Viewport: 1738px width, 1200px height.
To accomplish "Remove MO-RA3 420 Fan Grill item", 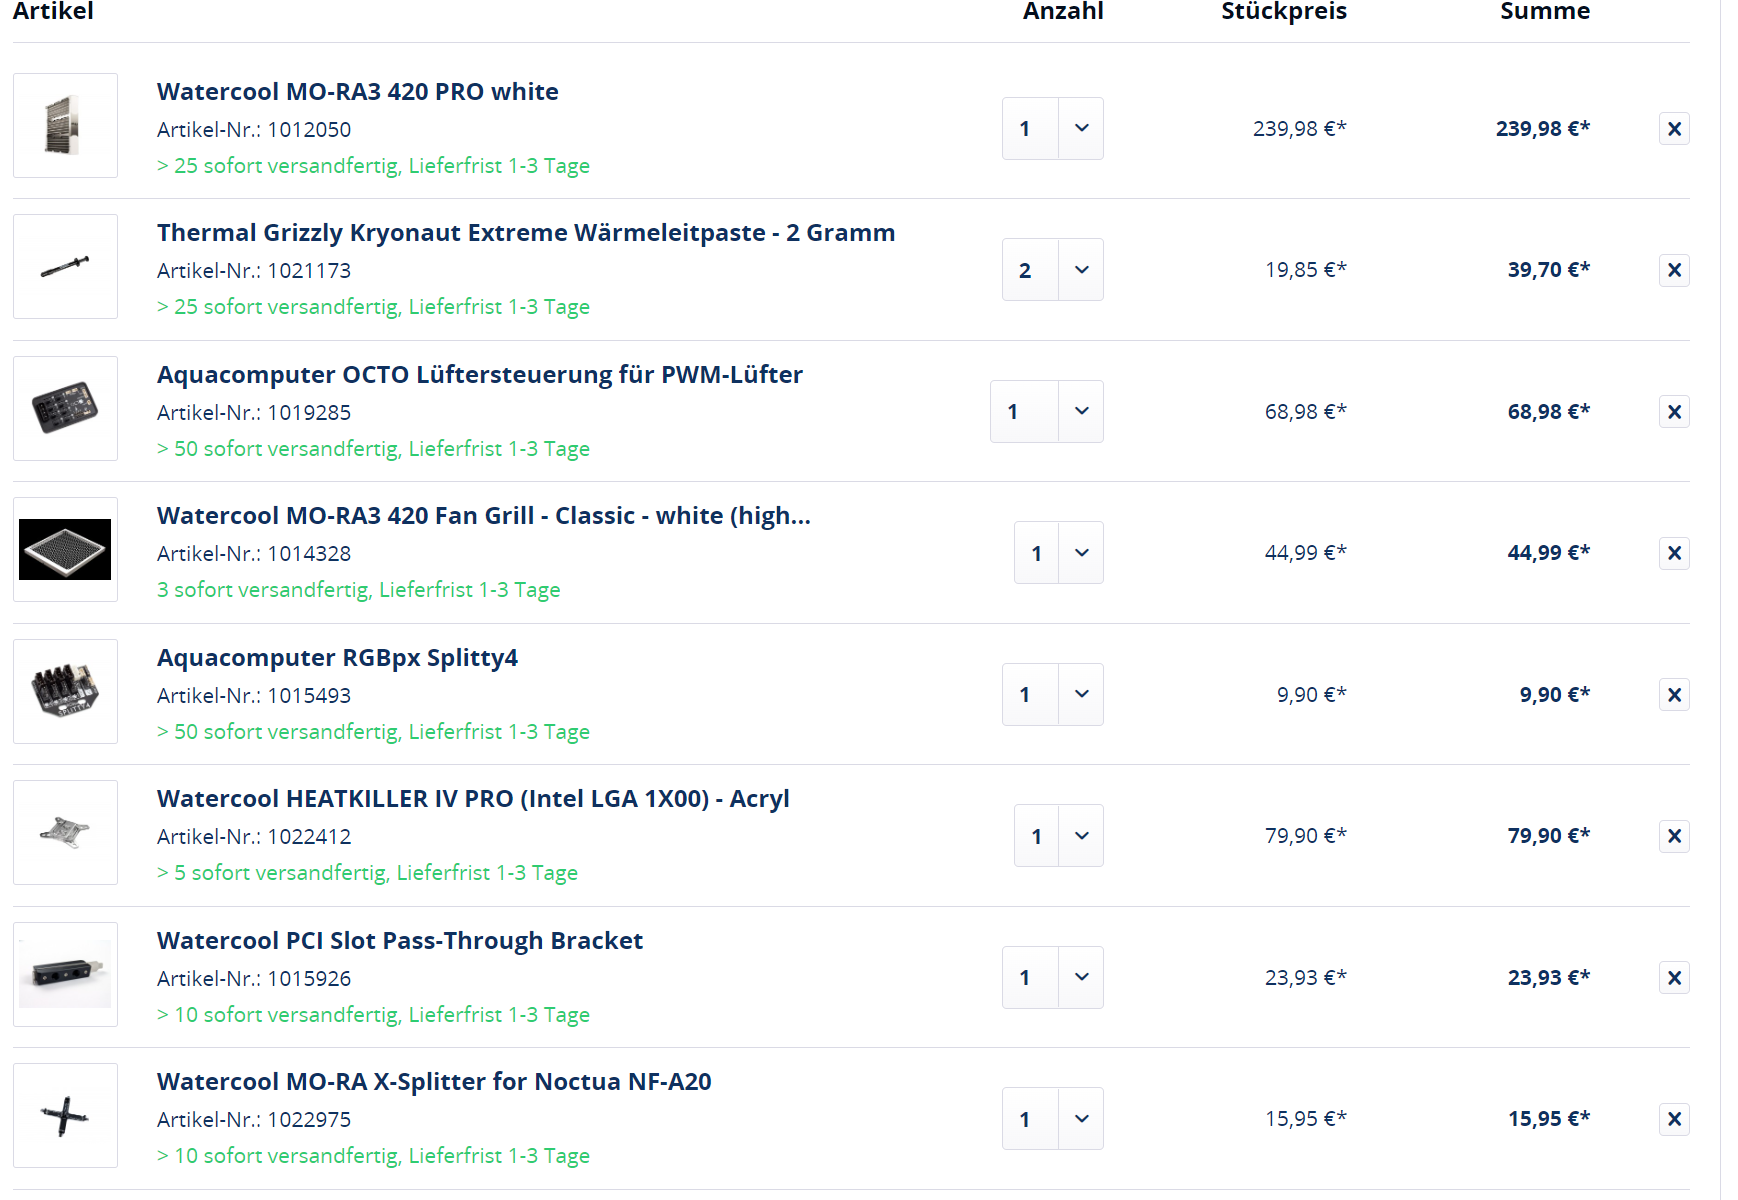I will pyautogui.click(x=1674, y=553).
